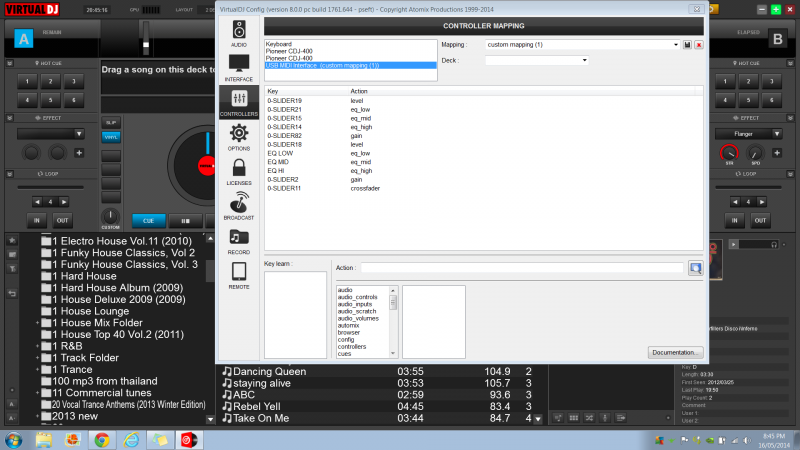Select the USB MIDI Interface entry
Screen dimensions: 800x450
pyautogui.click(x=351, y=65)
